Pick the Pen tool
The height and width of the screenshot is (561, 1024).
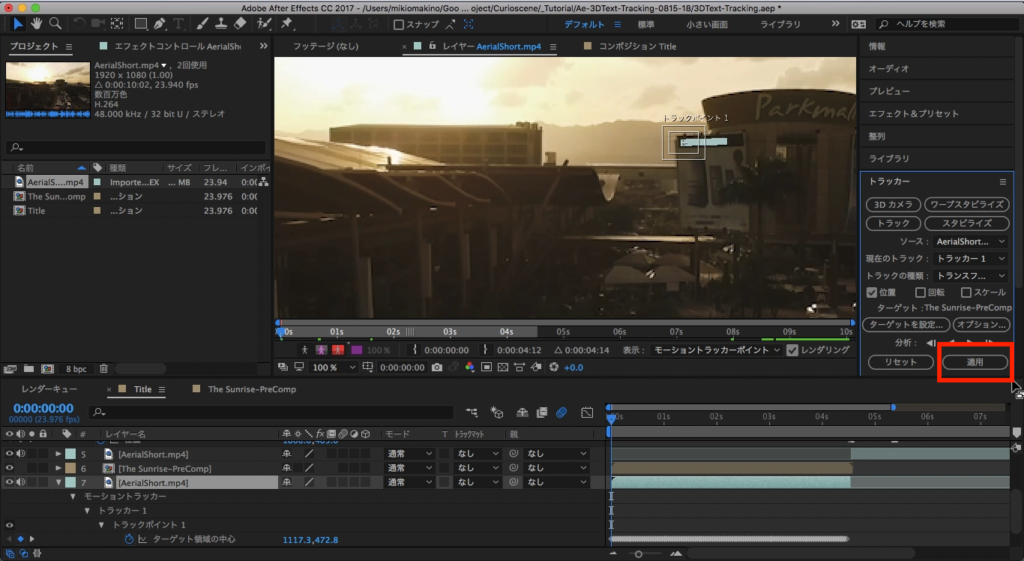(159, 24)
